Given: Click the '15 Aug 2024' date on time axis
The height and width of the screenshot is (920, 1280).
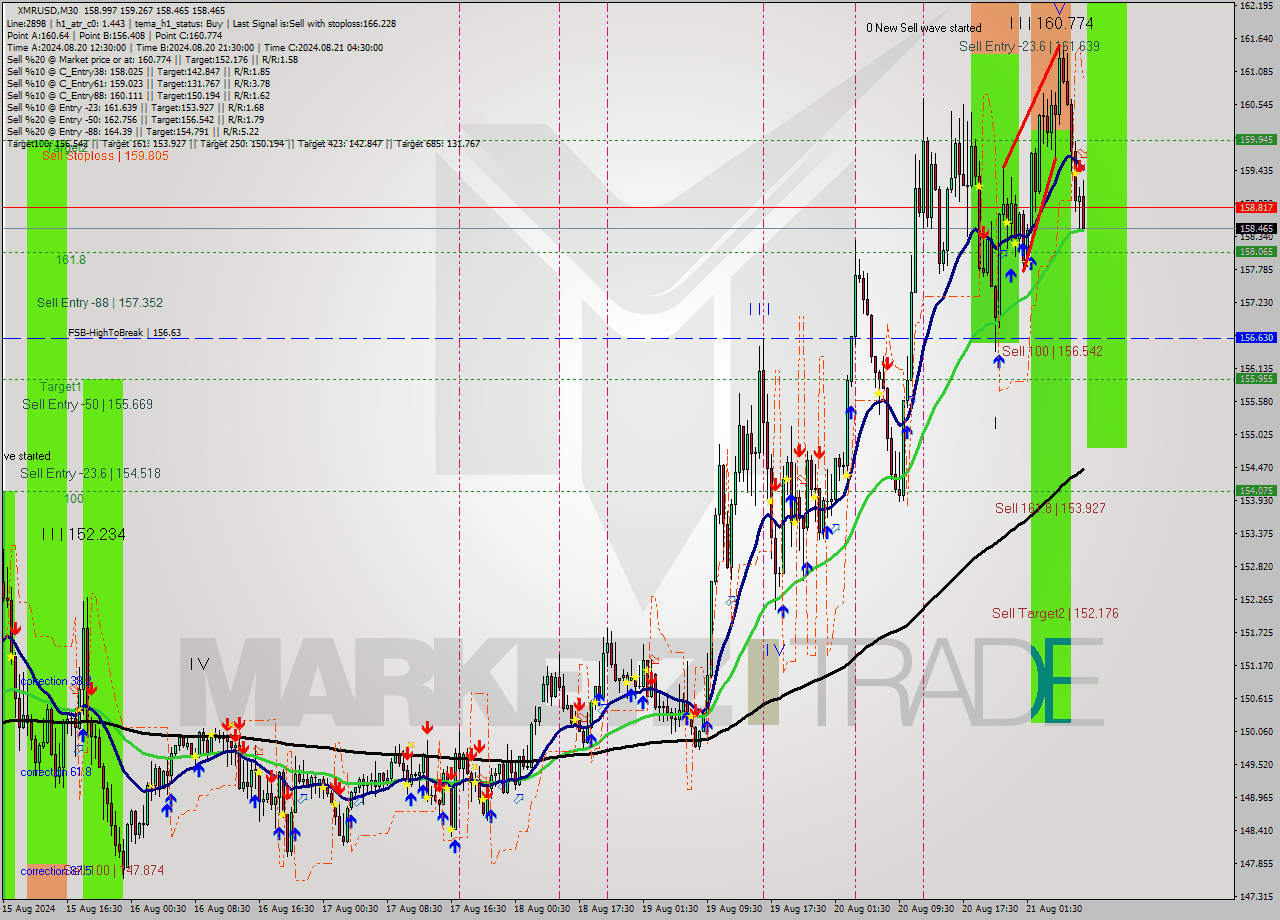Looking at the screenshot, I should pyautogui.click(x=28, y=909).
